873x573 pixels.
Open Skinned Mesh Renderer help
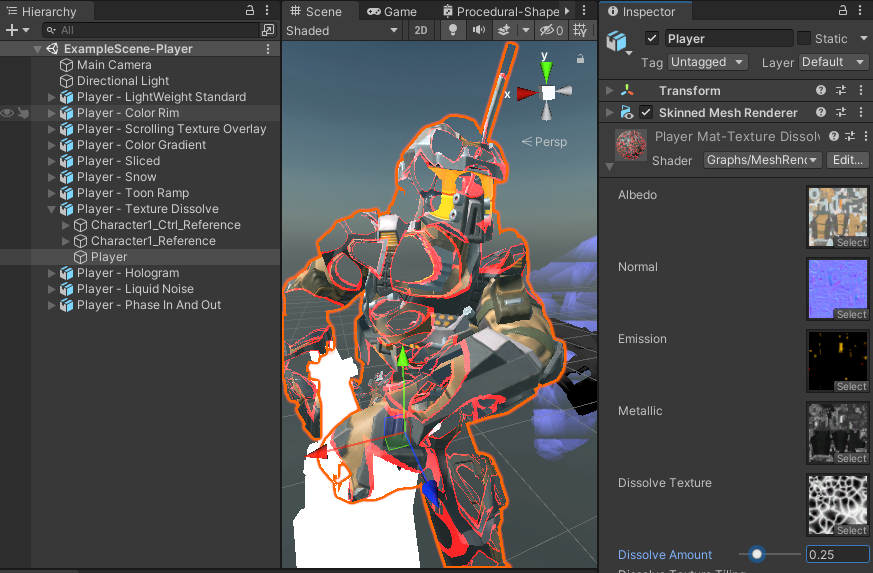[821, 112]
